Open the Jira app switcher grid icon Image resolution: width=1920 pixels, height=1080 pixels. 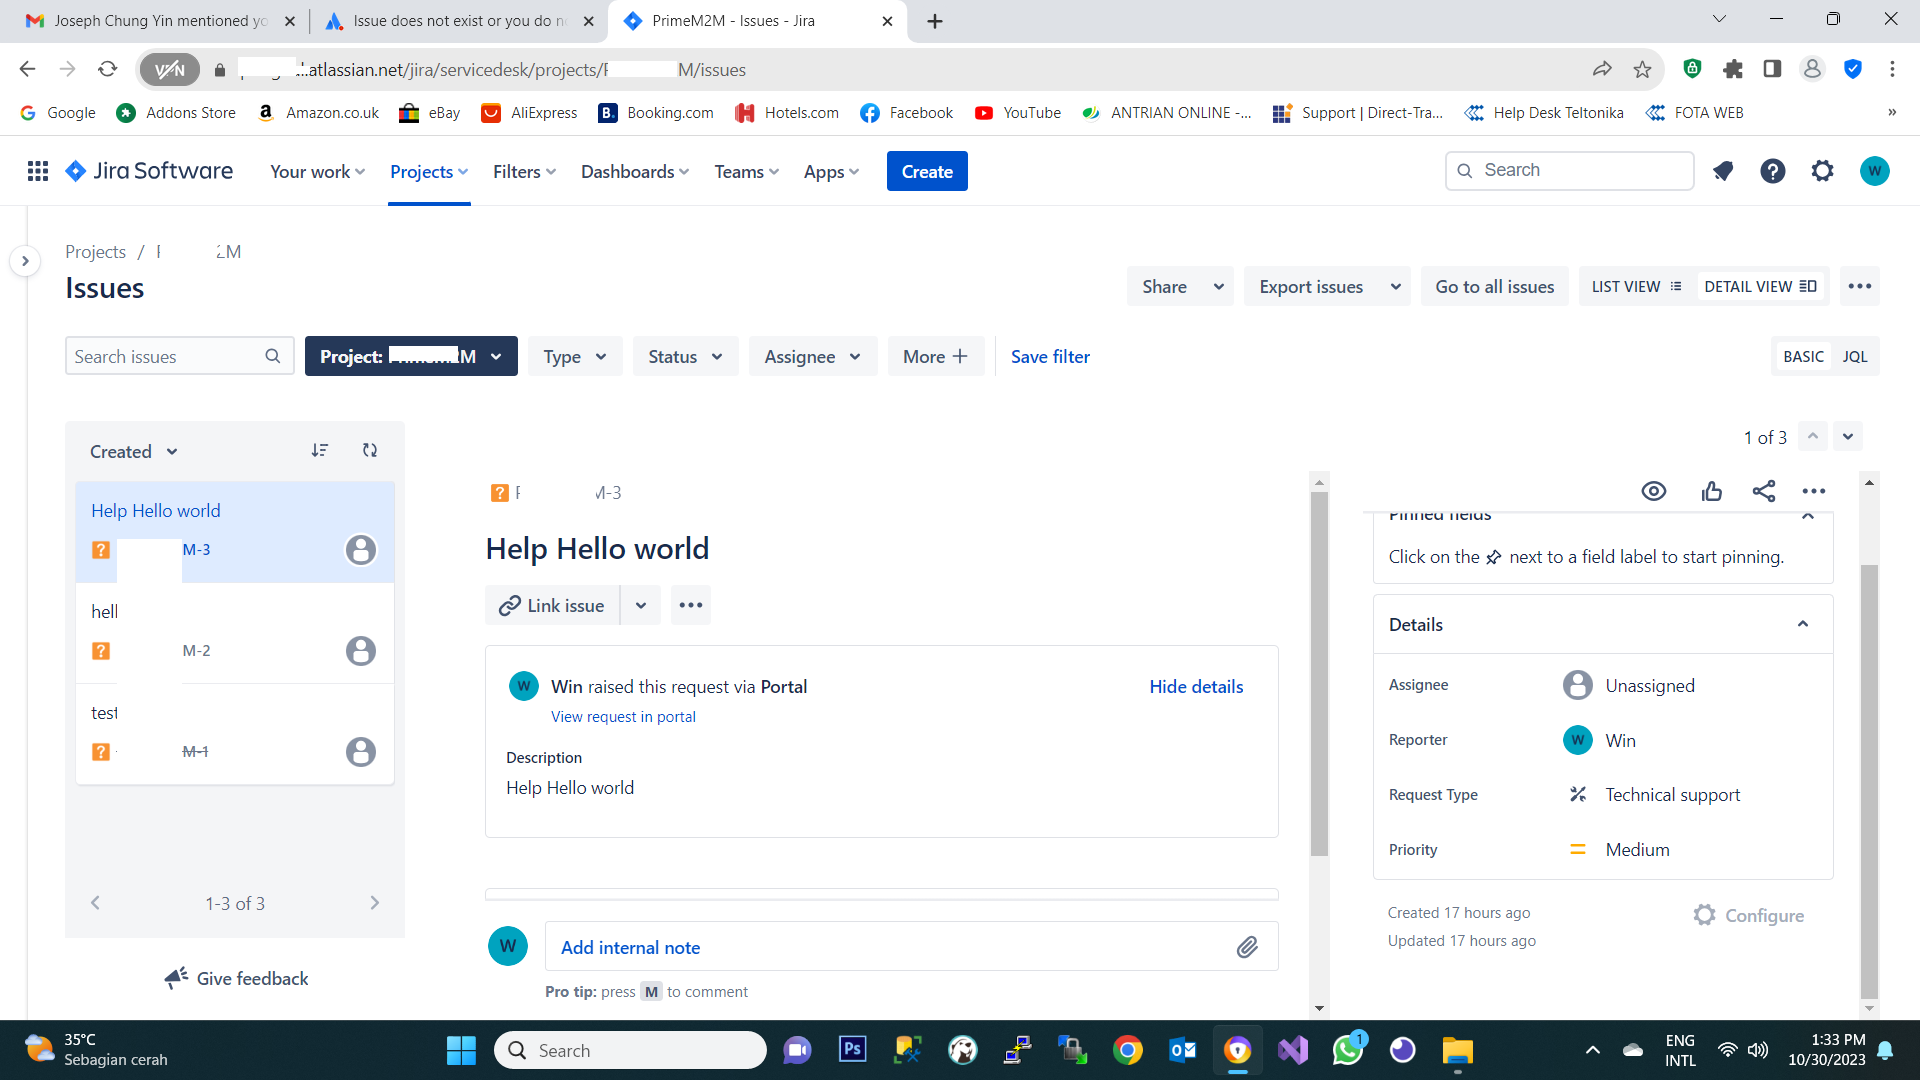pos(38,171)
